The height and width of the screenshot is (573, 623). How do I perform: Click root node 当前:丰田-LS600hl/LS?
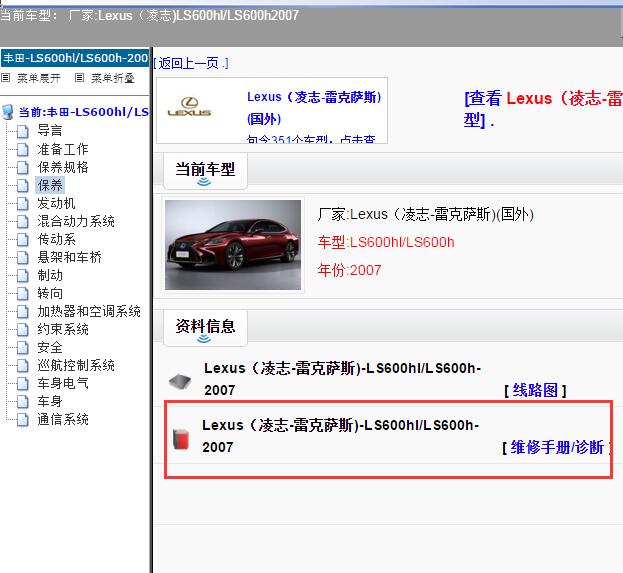[83, 112]
